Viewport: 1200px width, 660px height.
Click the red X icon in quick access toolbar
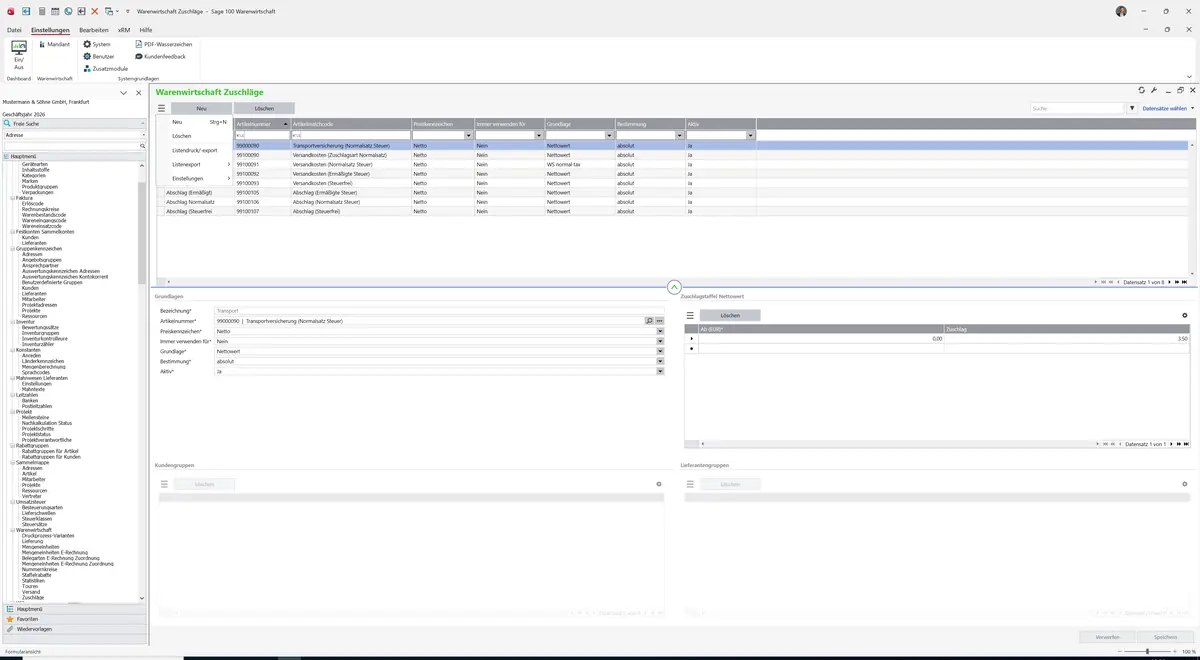click(x=94, y=11)
